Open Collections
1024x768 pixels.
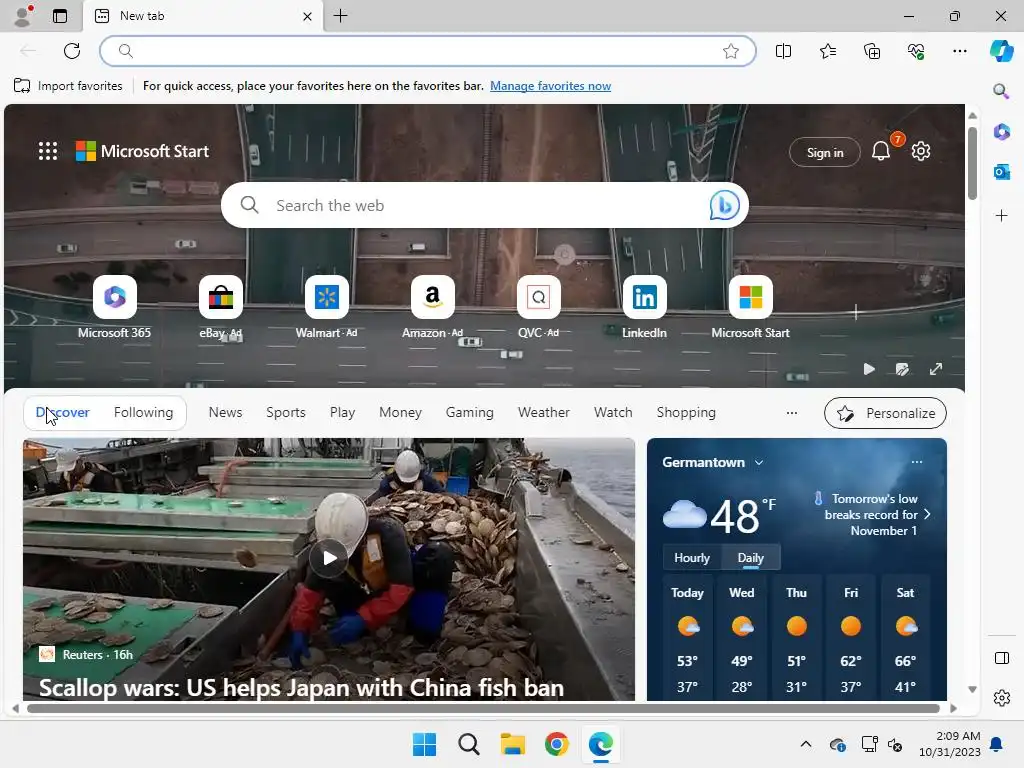coord(872,51)
